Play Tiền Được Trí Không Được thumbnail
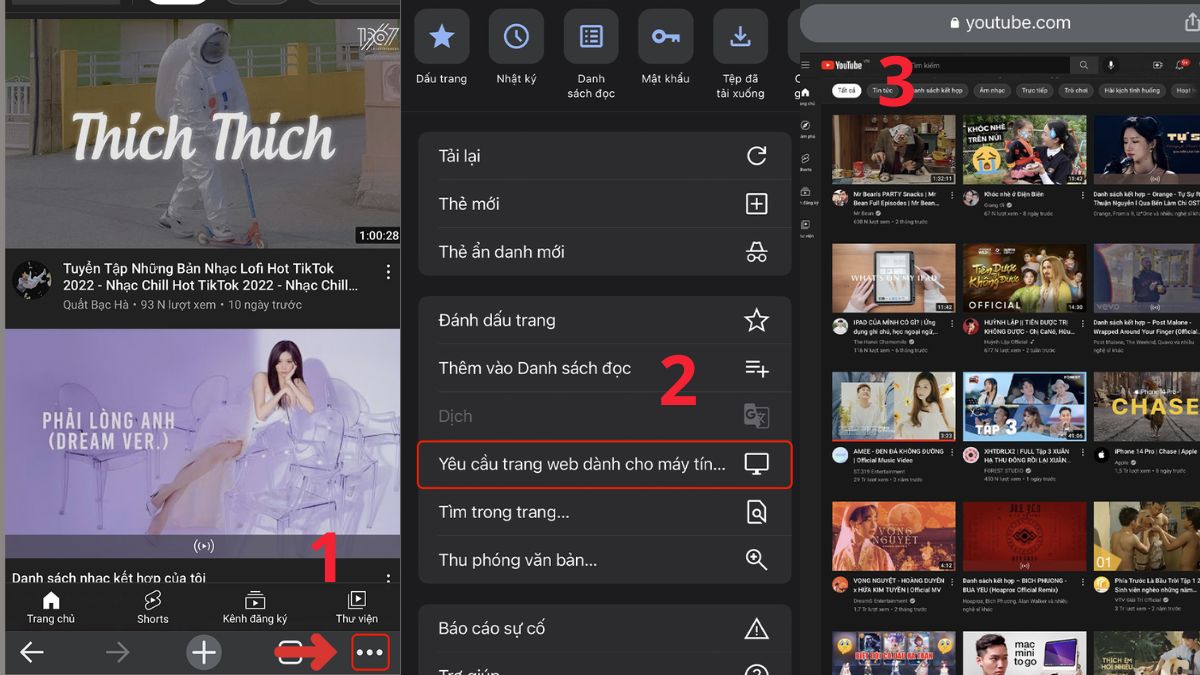 click(1024, 278)
